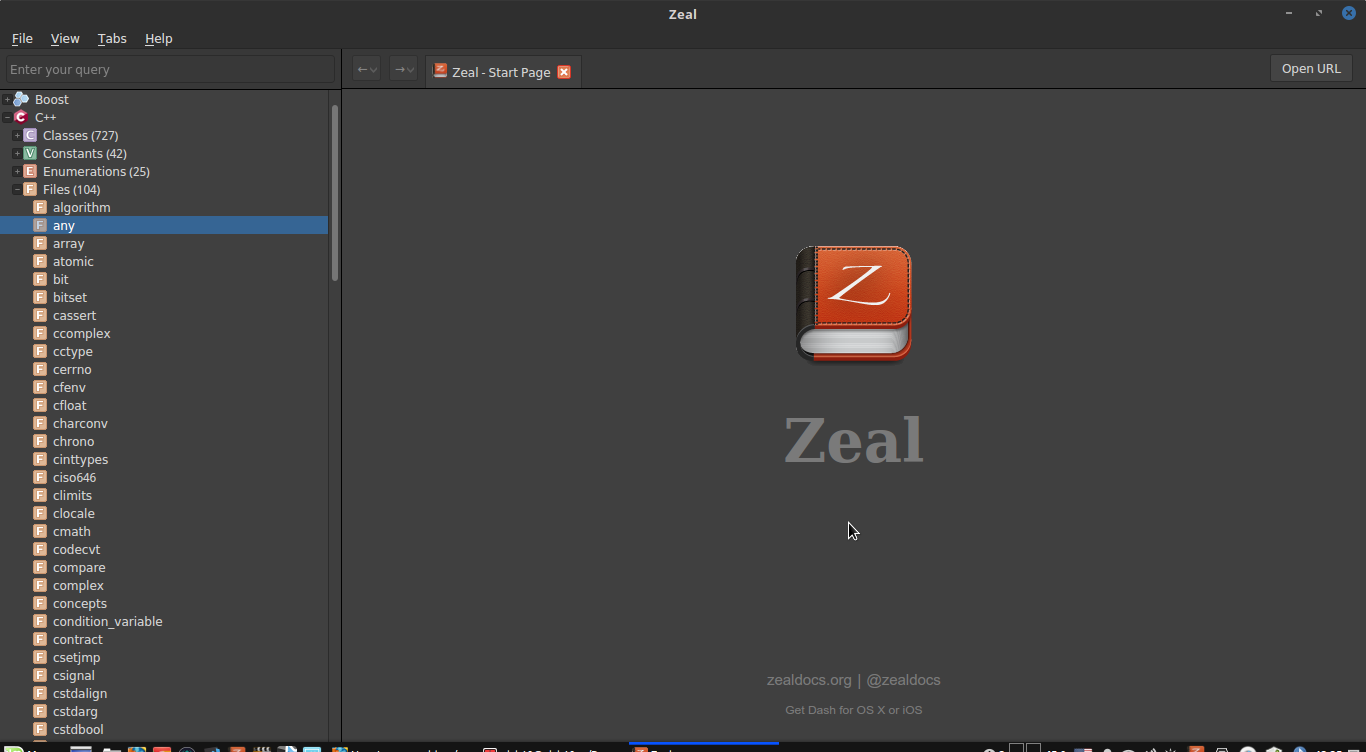Viewport: 1366px width, 752px height.
Task: Open the cerrno file entry
Action: coord(72,369)
